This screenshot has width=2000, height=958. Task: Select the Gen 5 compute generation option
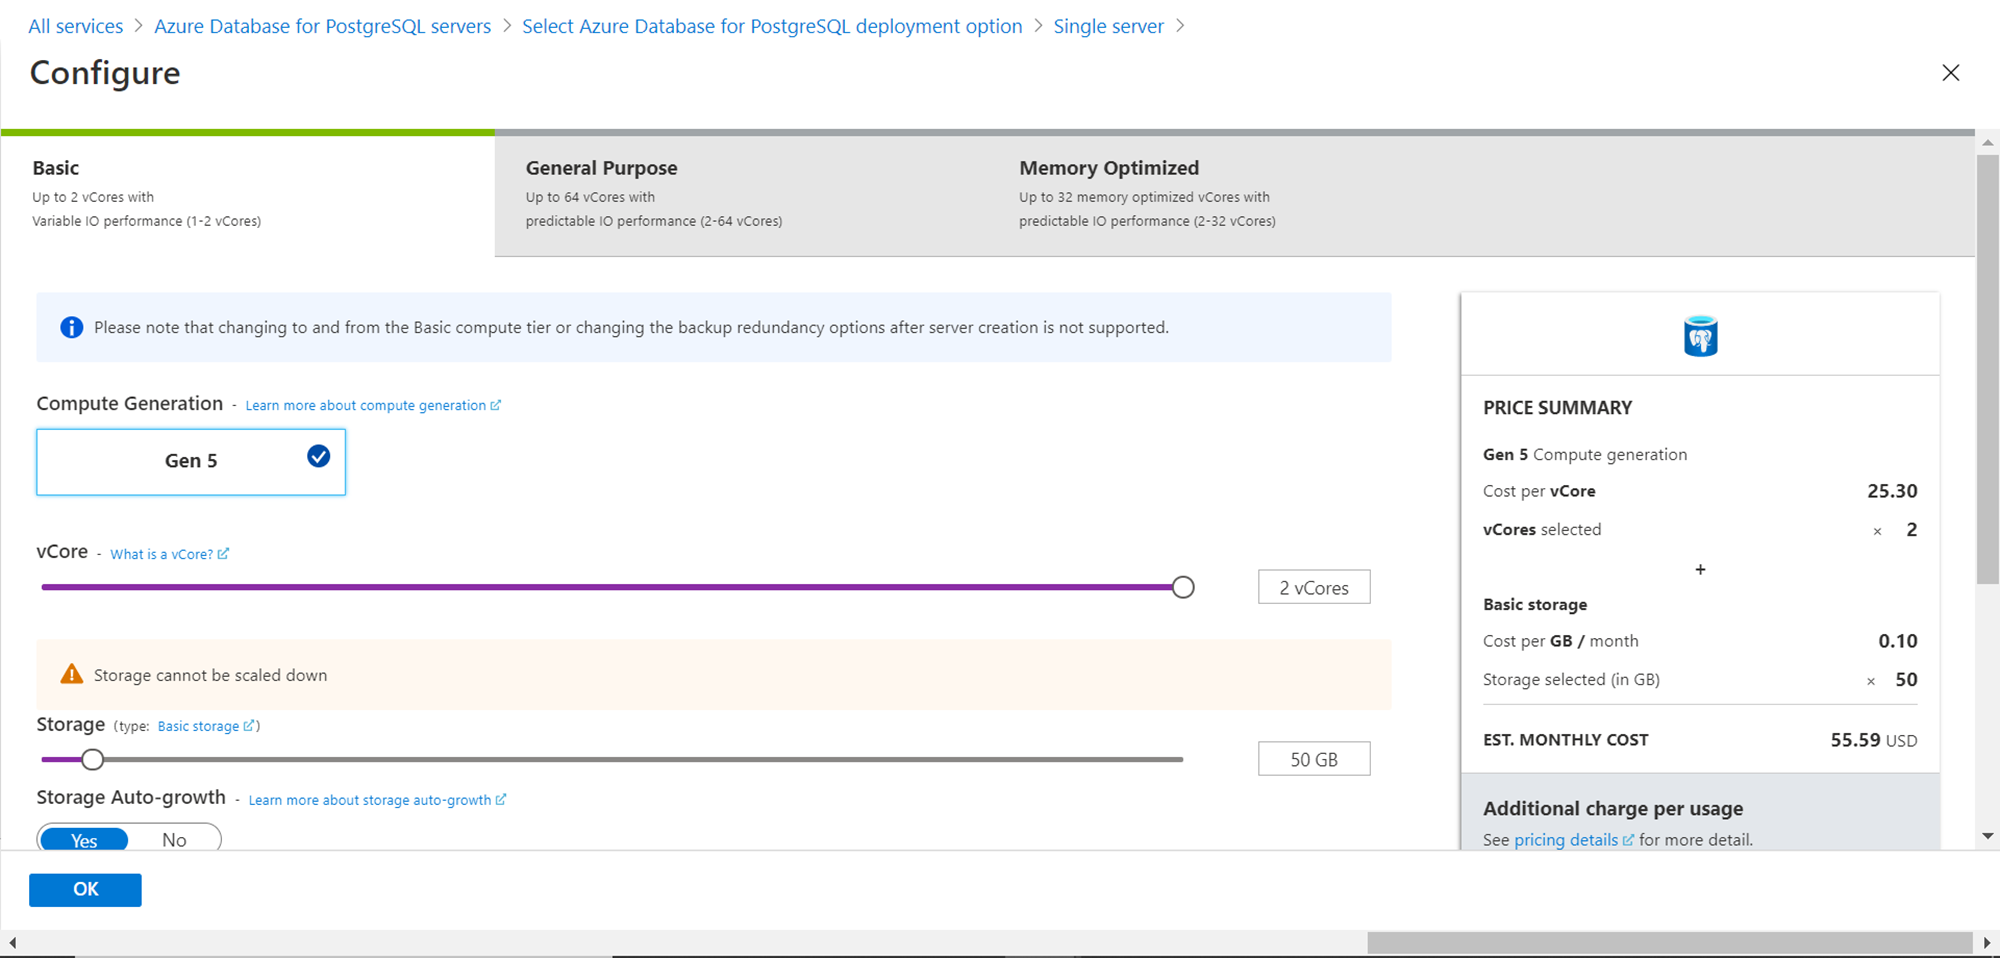[191, 461]
